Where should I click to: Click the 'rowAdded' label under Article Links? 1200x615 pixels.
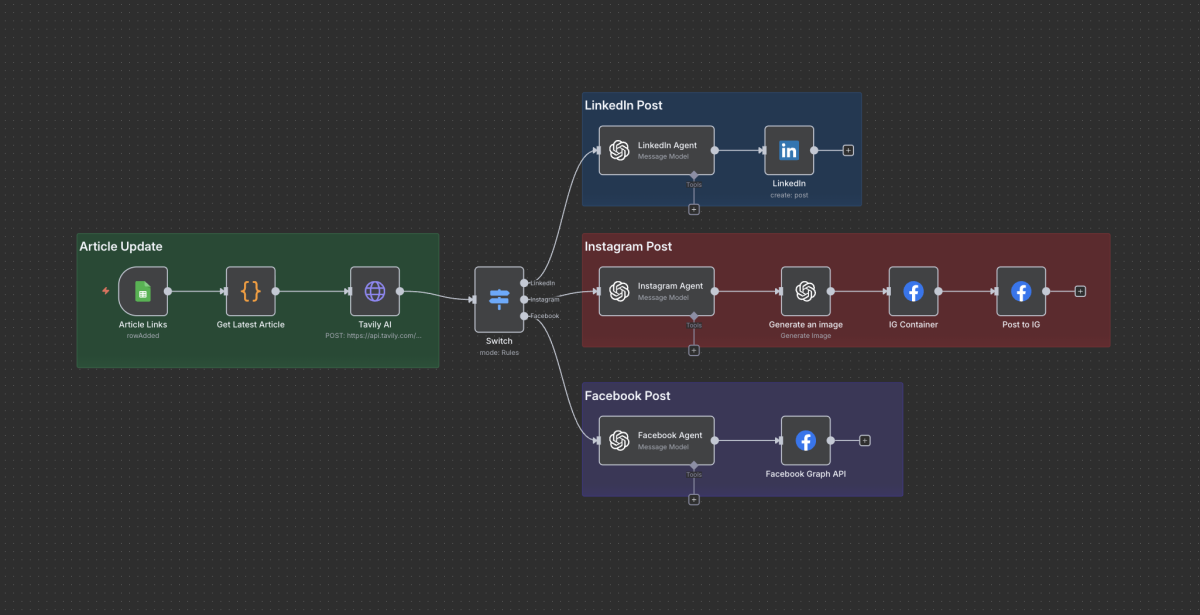[142, 336]
